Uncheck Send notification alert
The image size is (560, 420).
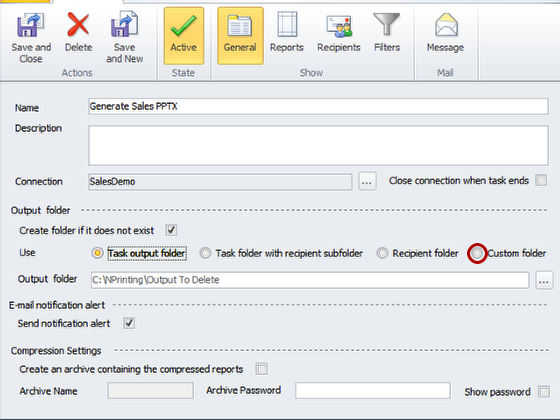click(129, 323)
